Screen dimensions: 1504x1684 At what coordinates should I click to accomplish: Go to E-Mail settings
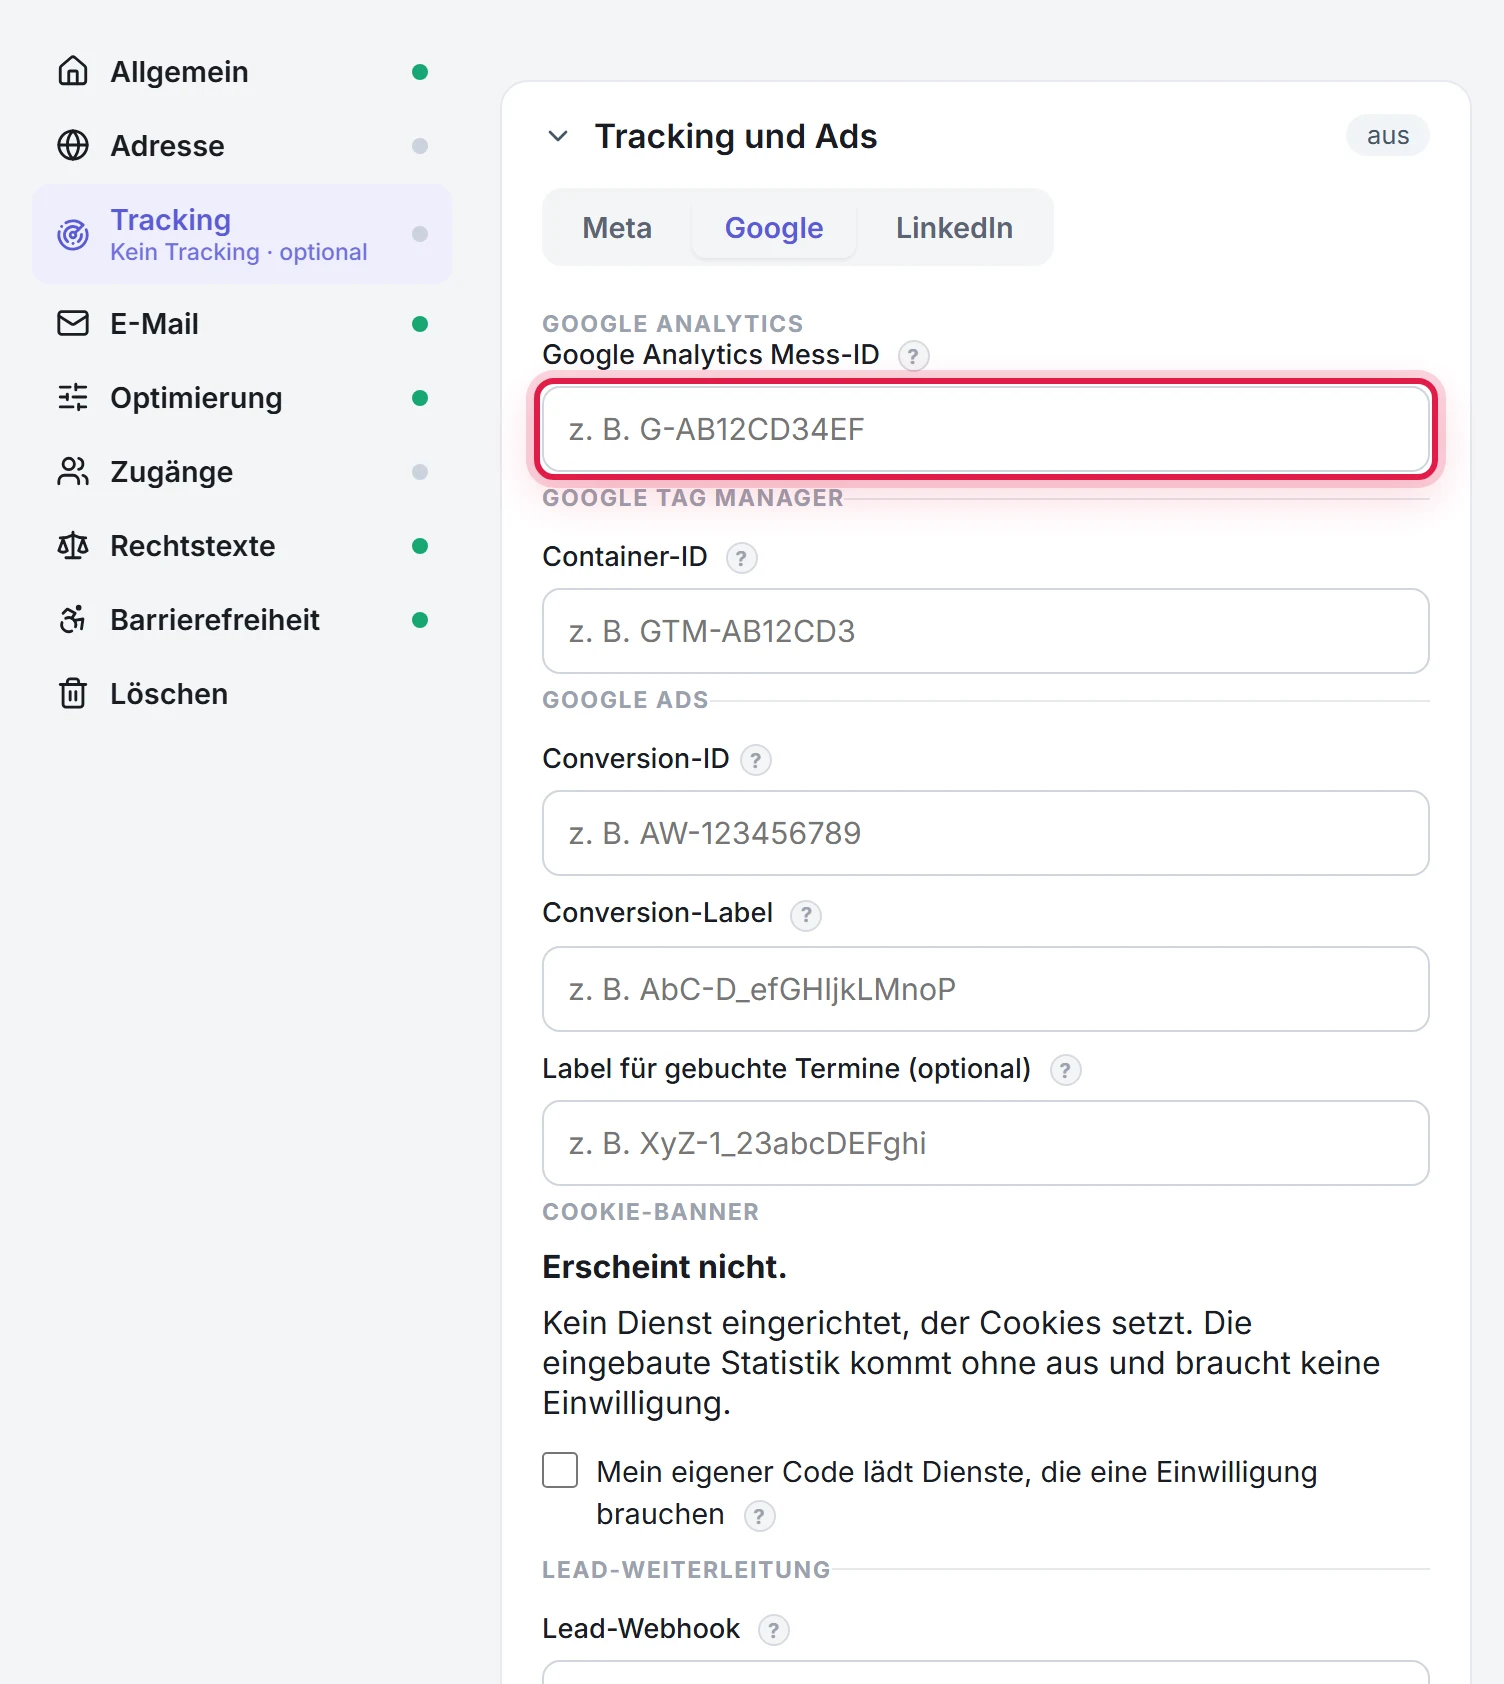[x=242, y=324]
